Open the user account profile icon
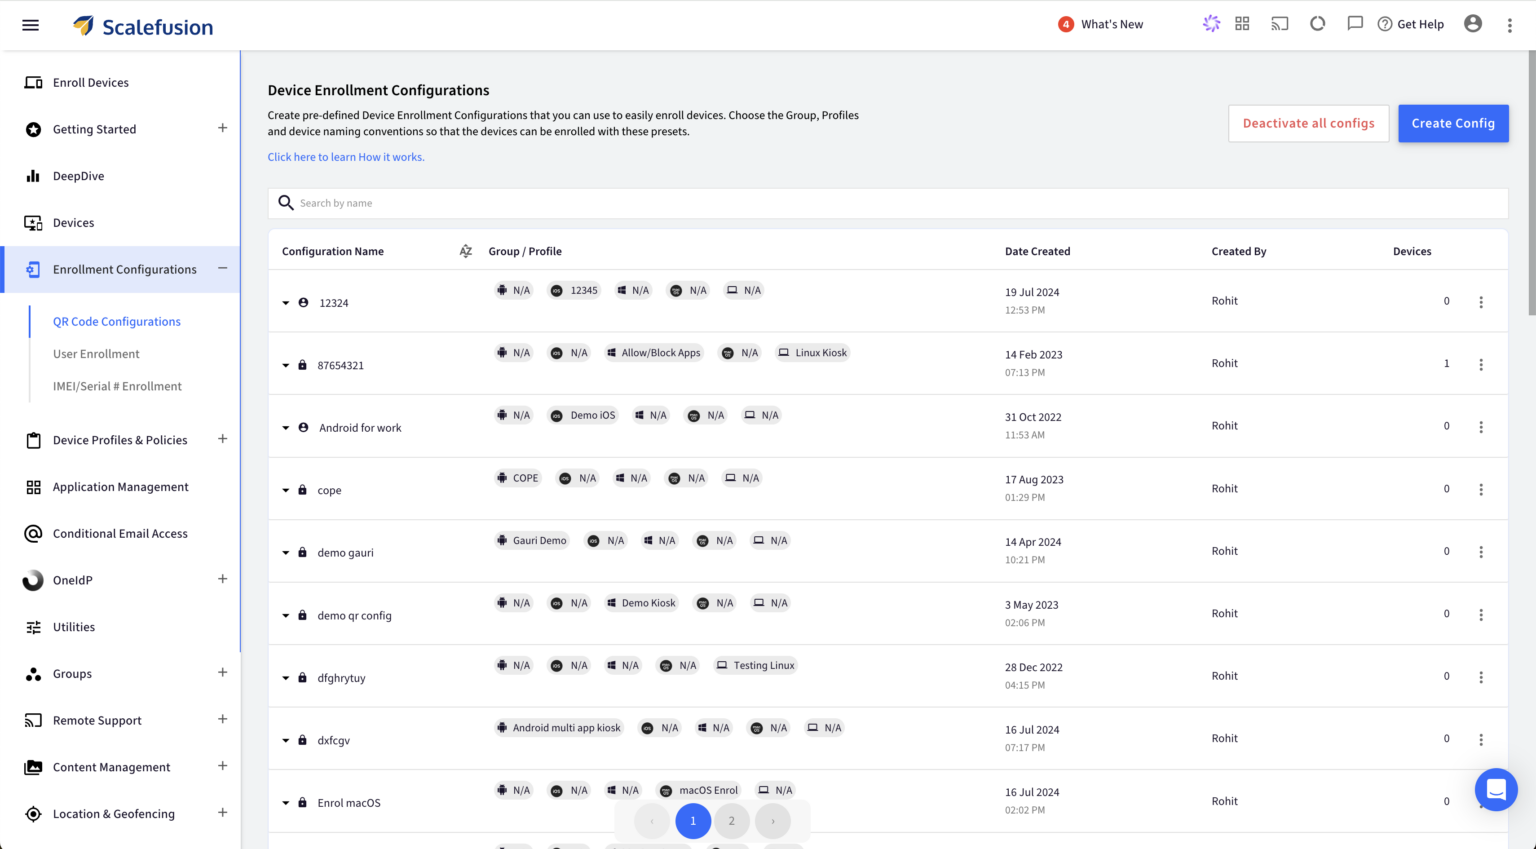Image resolution: width=1536 pixels, height=849 pixels. click(x=1472, y=24)
